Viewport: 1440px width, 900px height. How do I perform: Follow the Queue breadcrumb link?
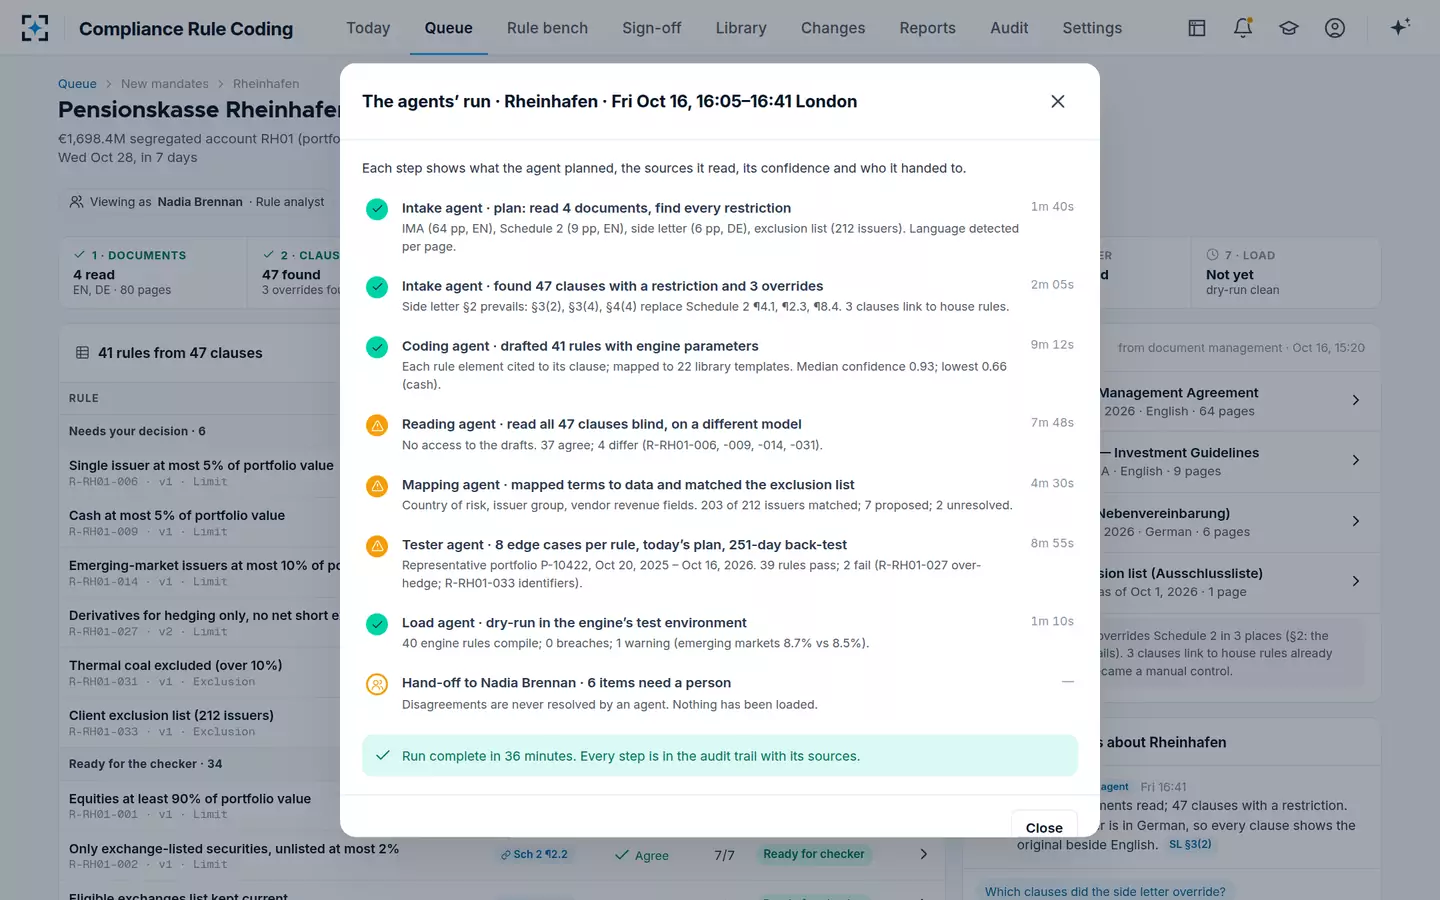[77, 84]
